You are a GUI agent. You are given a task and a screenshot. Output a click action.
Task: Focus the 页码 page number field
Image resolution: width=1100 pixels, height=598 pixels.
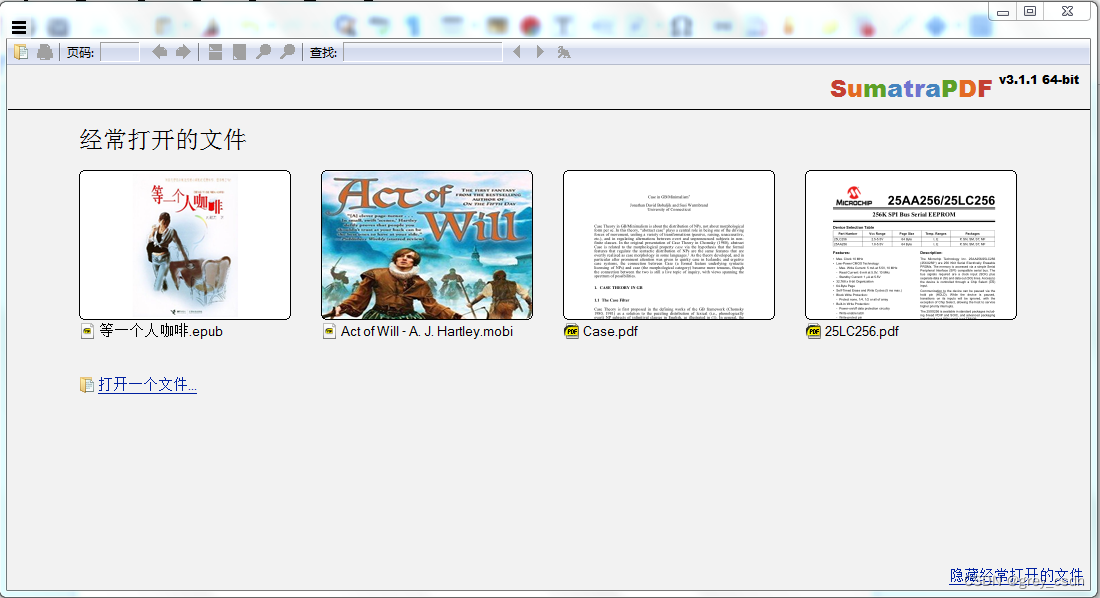coord(120,52)
